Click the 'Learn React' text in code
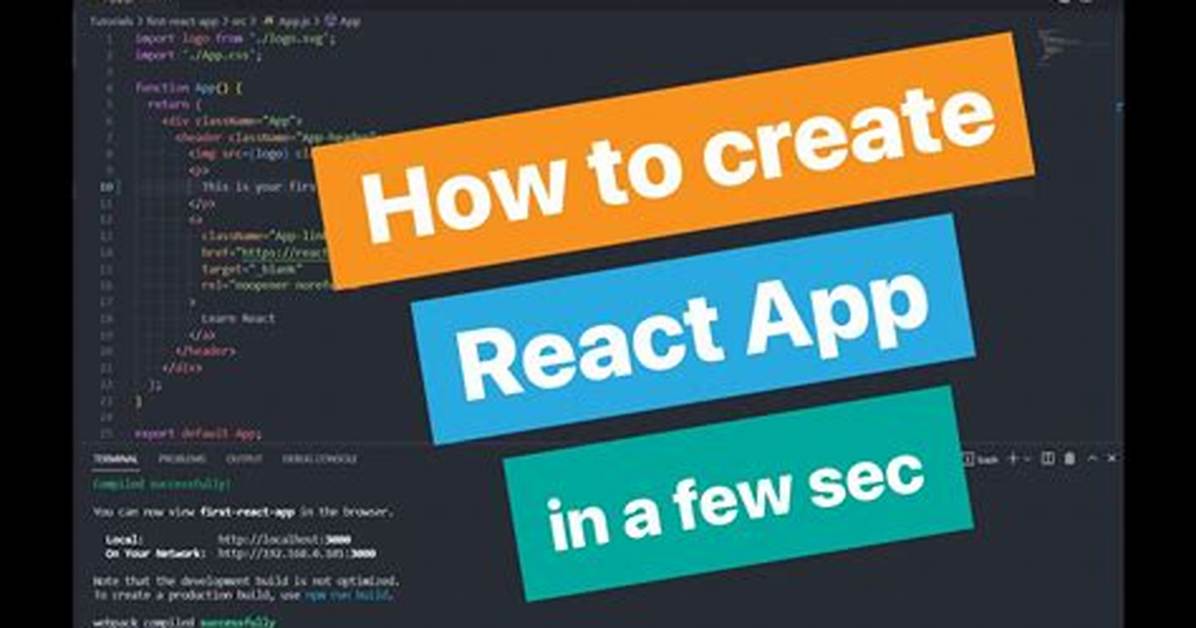1196x628 pixels. (x=238, y=318)
